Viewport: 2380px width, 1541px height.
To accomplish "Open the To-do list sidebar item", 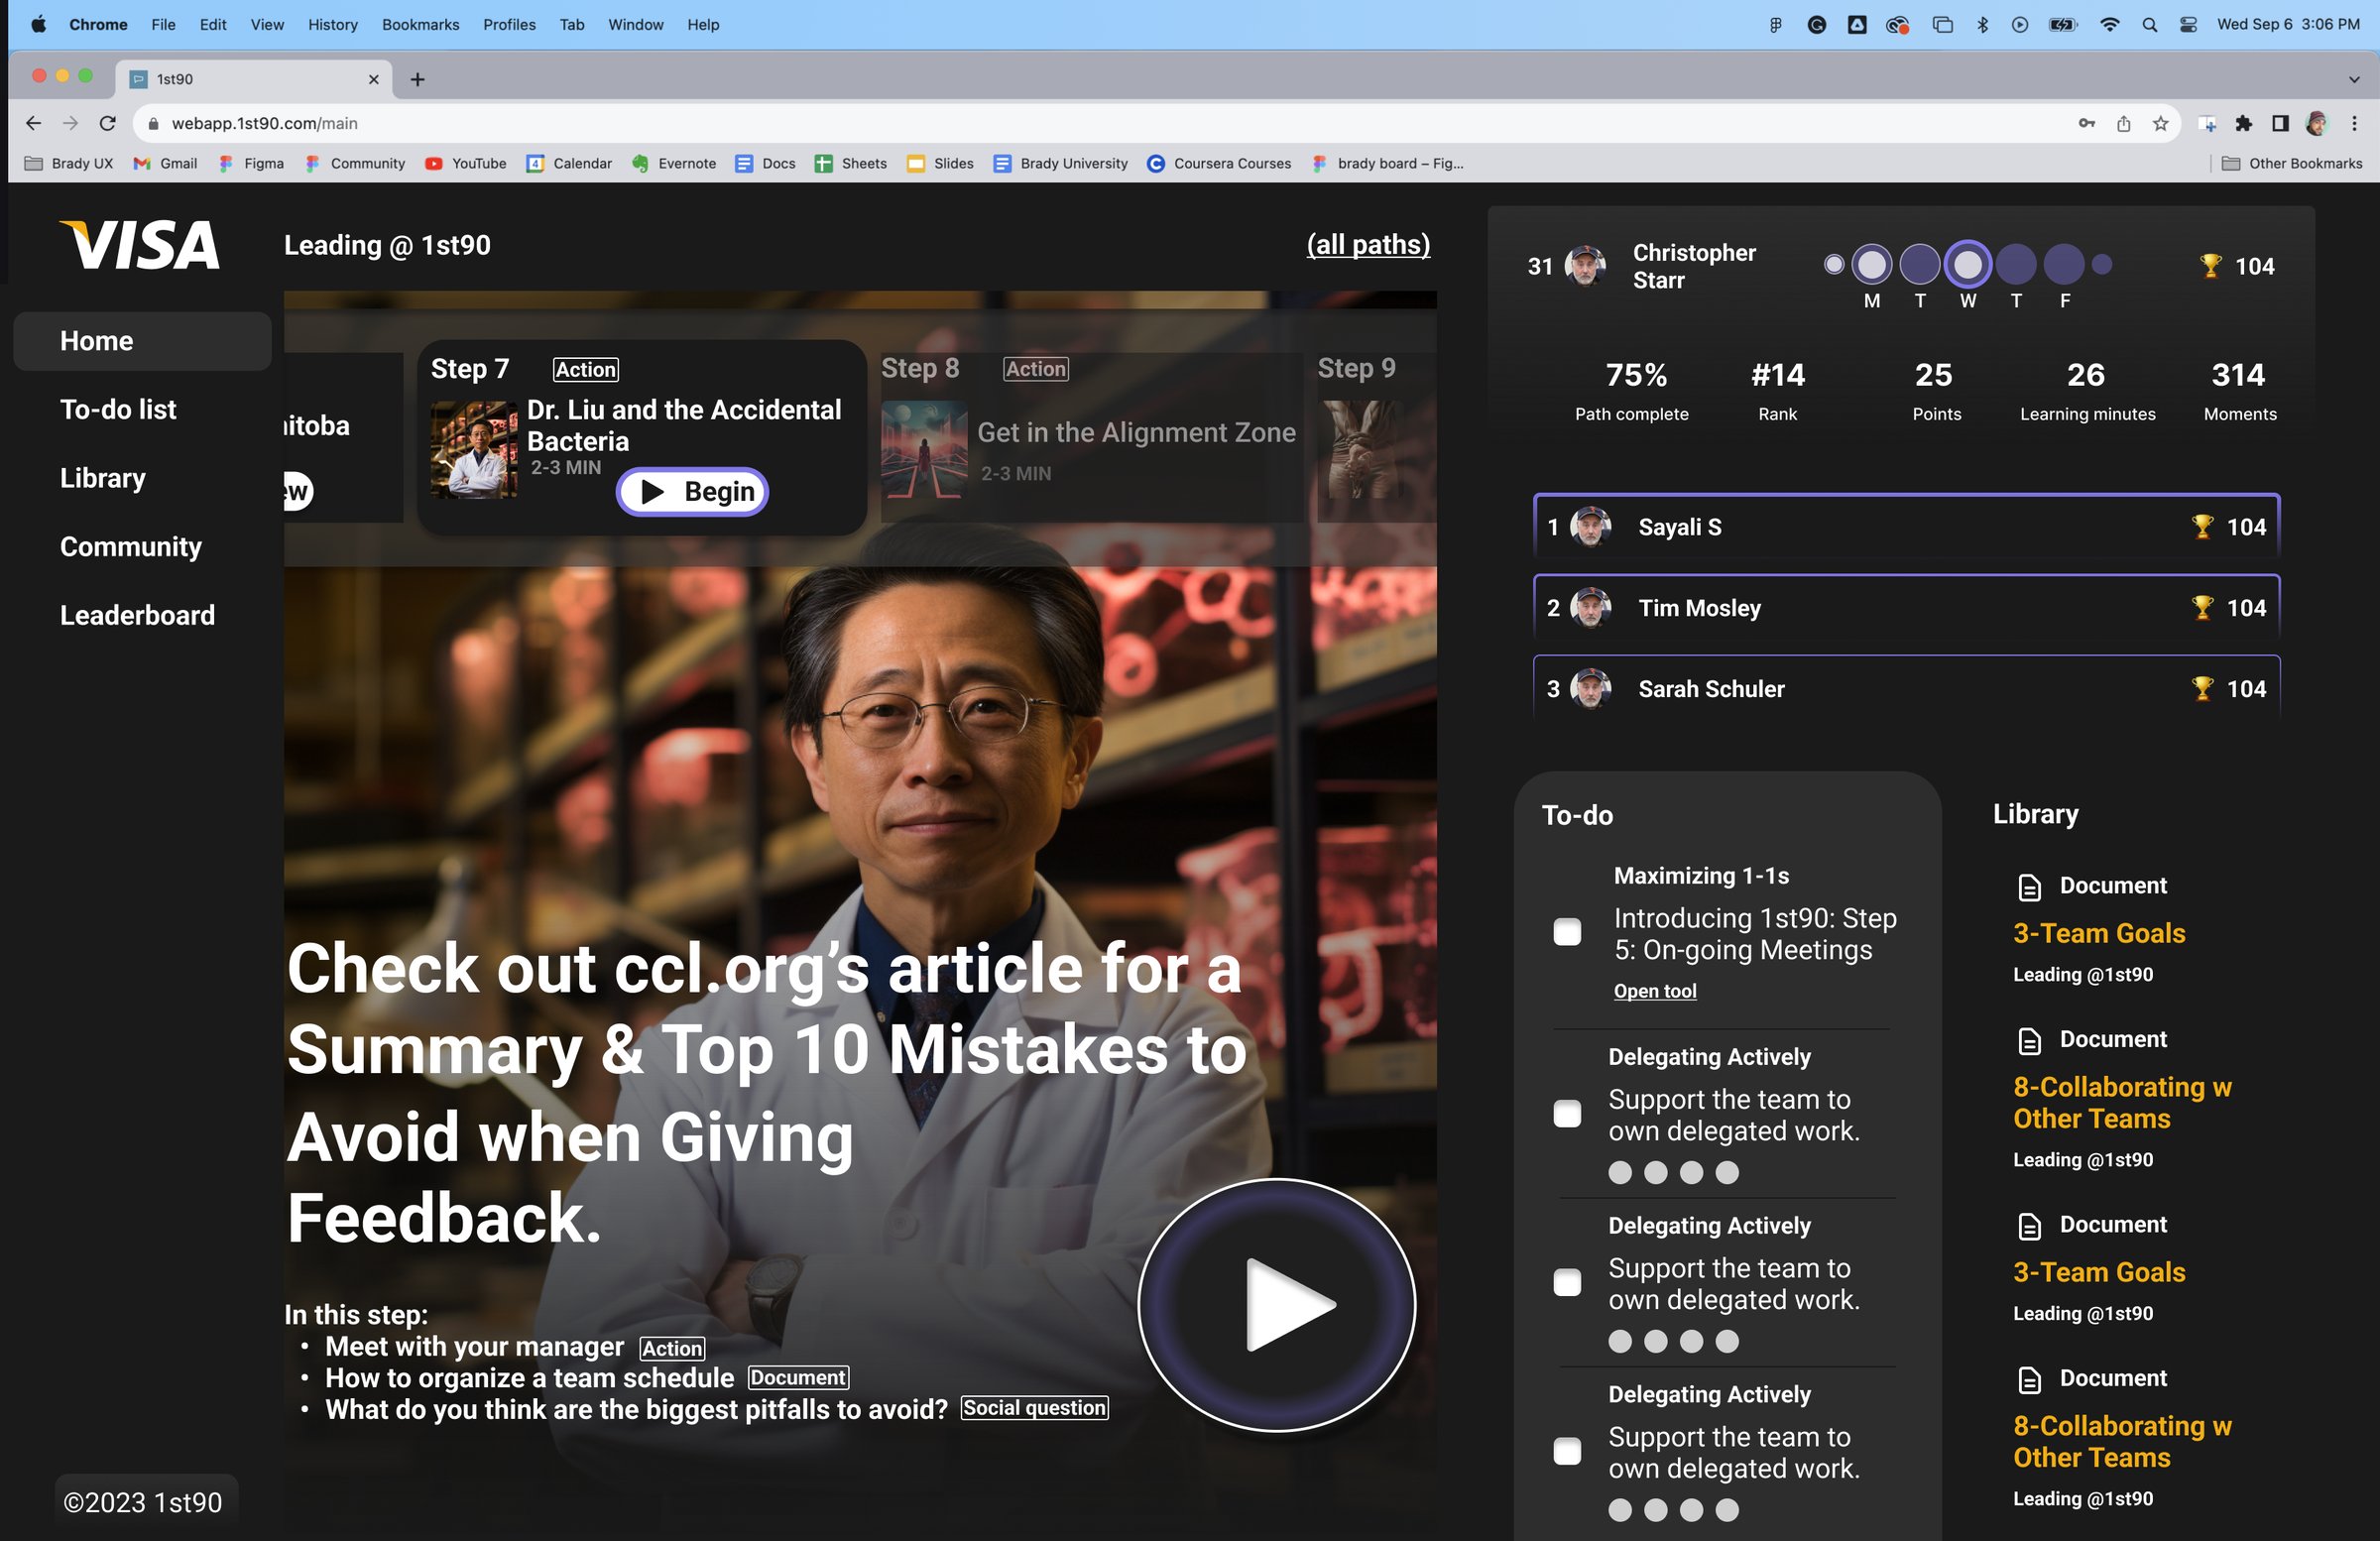I will click(x=118, y=409).
